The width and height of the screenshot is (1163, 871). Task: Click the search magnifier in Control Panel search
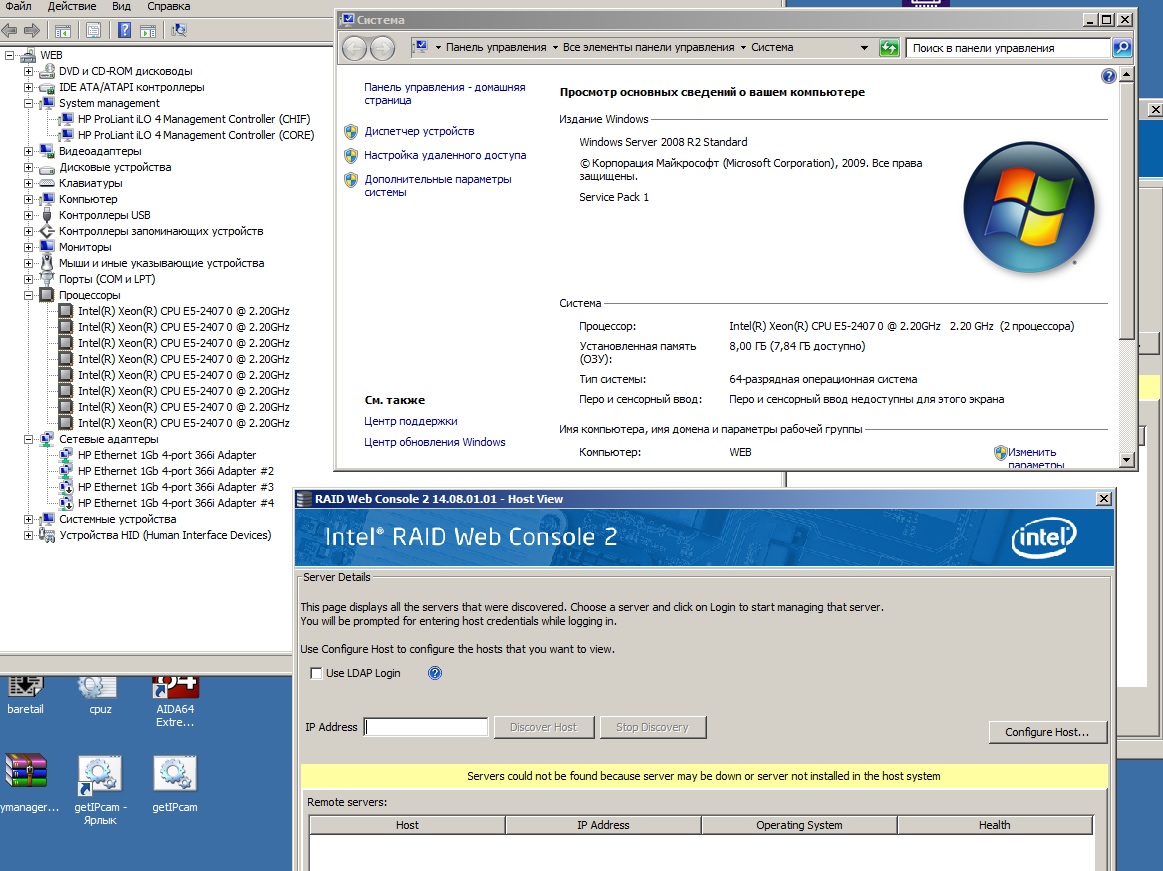(x=1122, y=47)
